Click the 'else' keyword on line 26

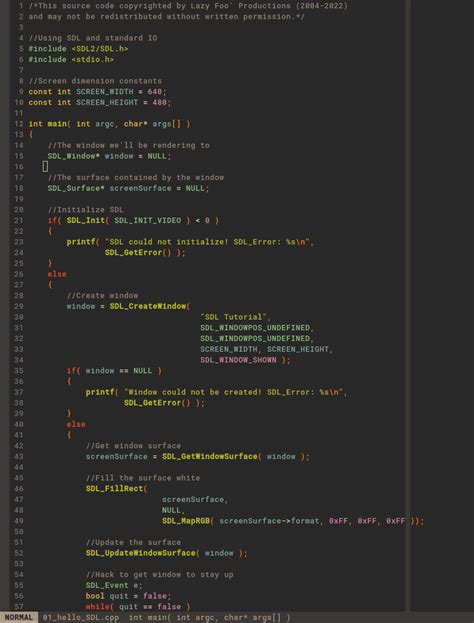pos(57,274)
